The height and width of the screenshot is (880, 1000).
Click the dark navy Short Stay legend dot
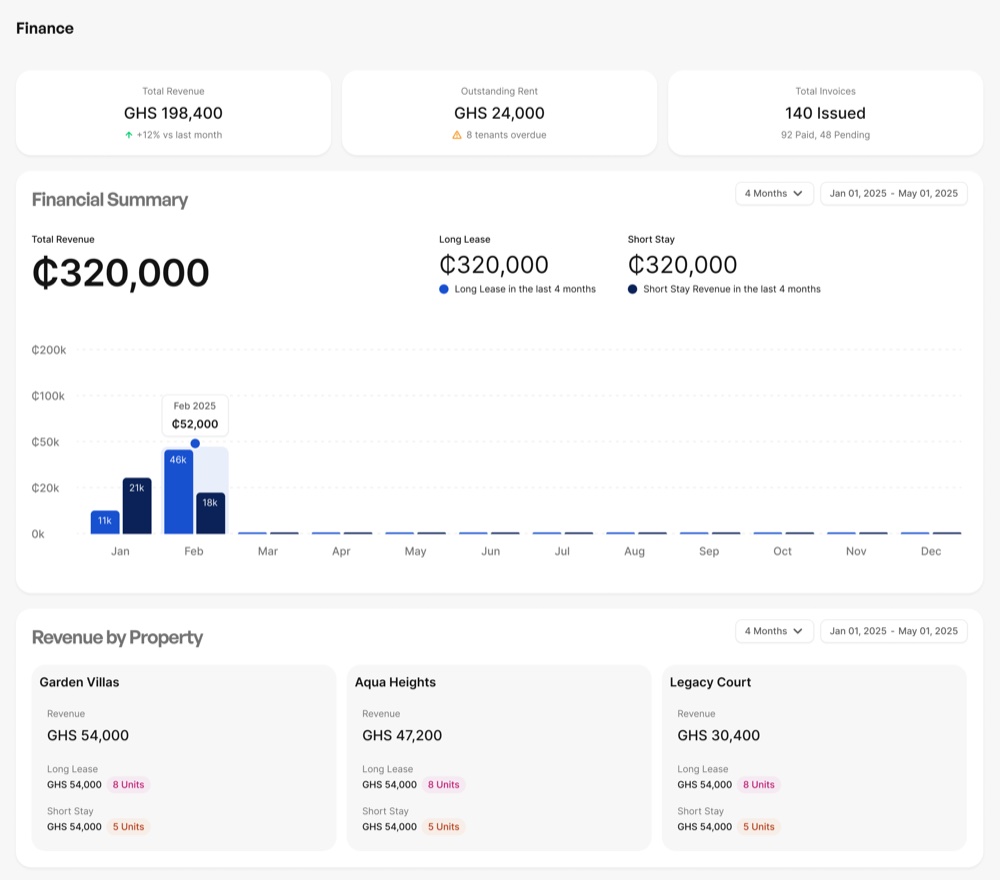click(x=633, y=289)
